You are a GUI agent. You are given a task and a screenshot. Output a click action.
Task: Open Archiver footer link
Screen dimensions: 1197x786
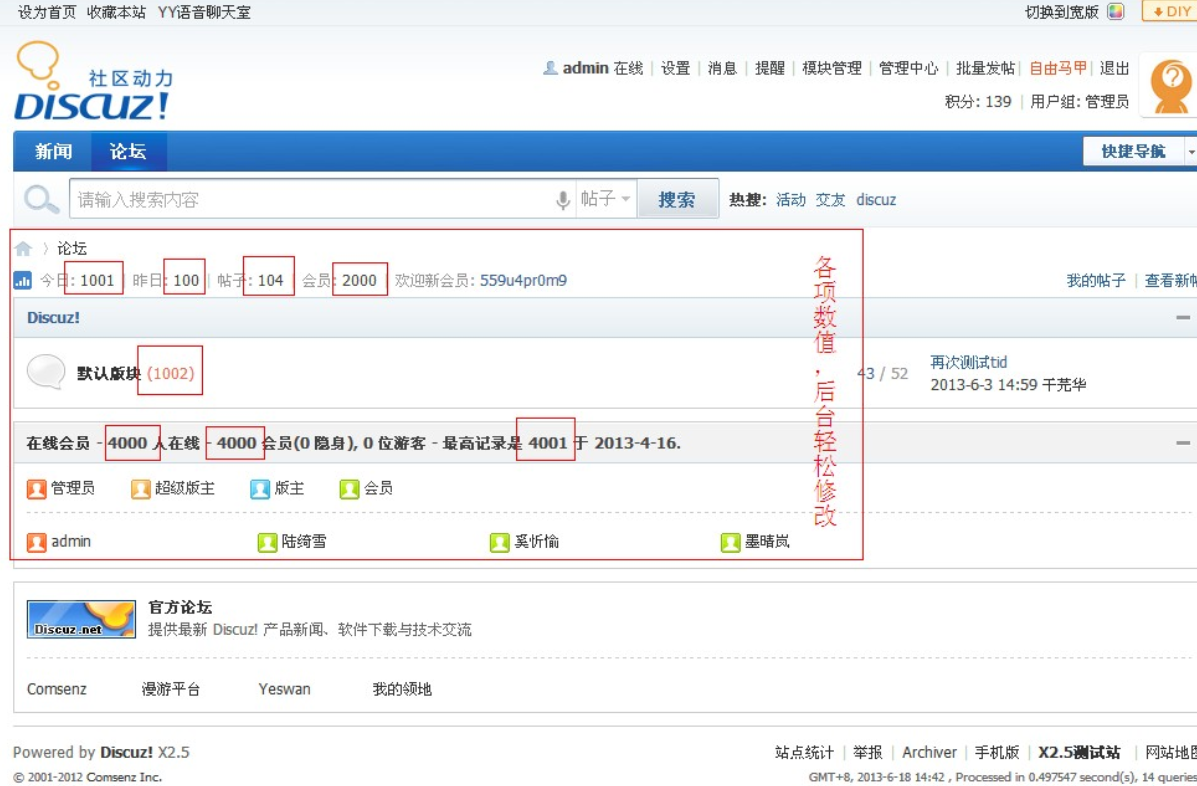[929, 753]
